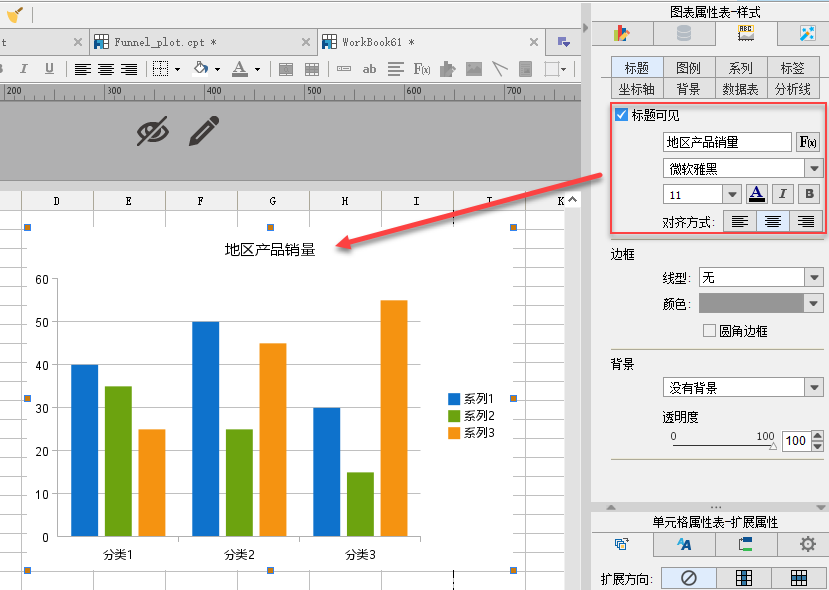829x590 pixels.
Task: Open the chart data panel tab
Action: tap(684, 33)
